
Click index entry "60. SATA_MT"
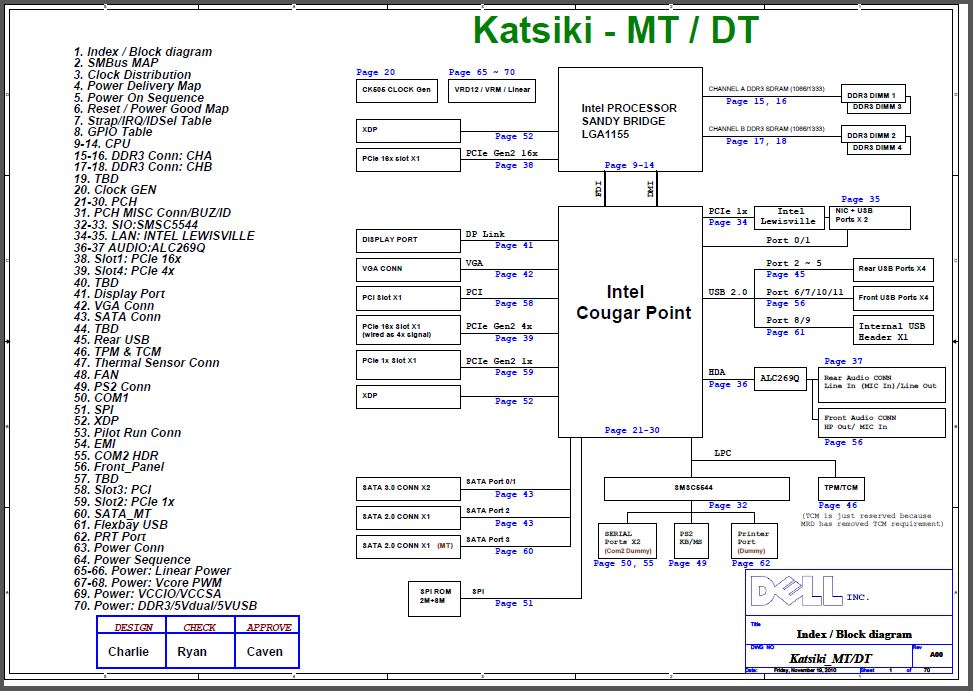click(112, 514)
